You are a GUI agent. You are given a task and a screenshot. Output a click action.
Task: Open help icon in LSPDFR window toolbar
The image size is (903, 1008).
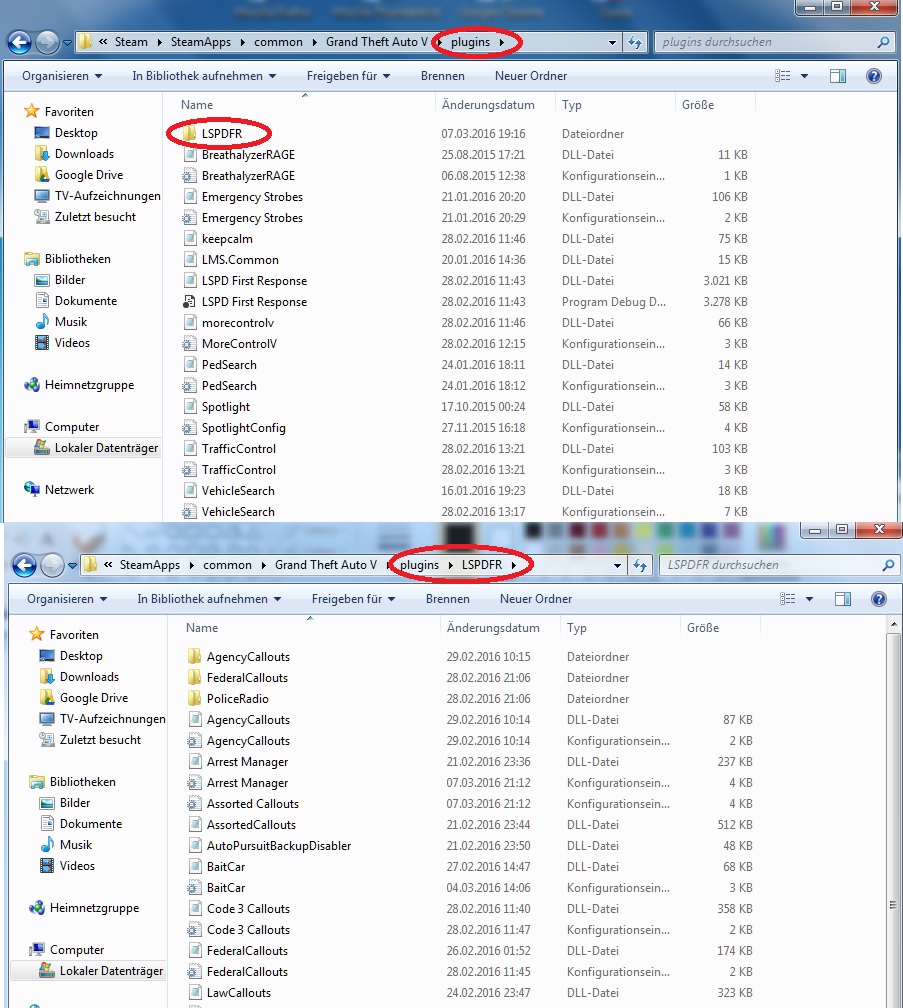coord(879,599)
